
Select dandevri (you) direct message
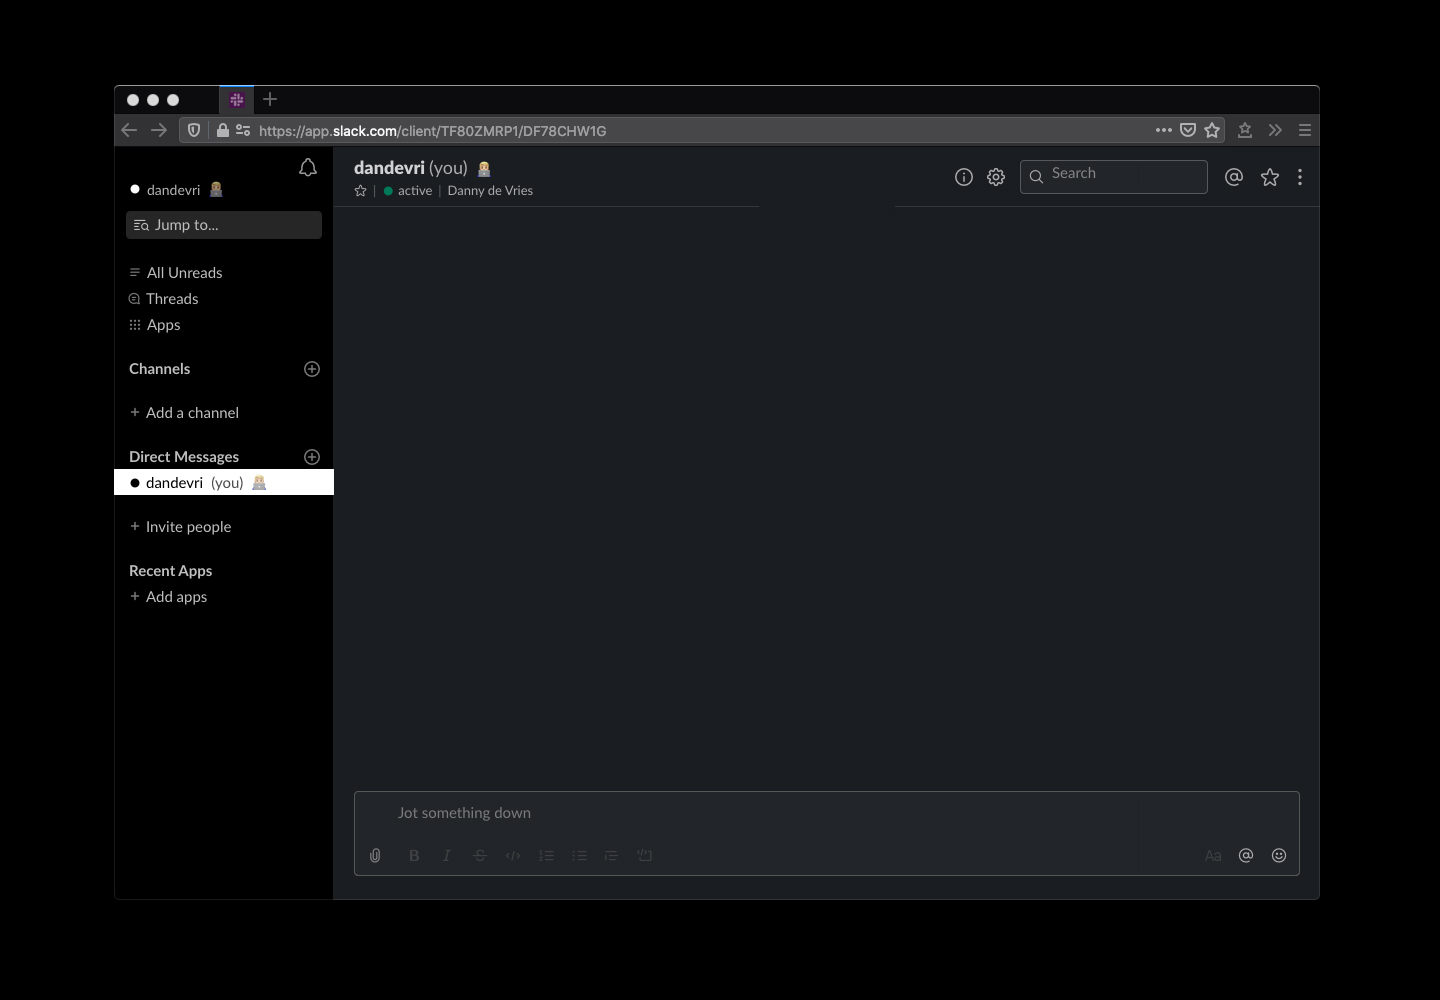224,483
